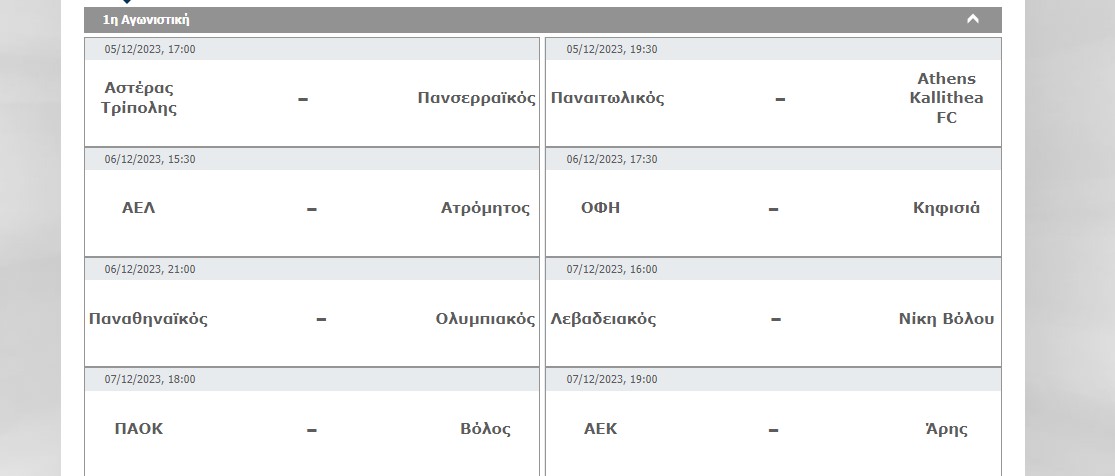The height and width of the screenshot is (476, 1115).
Task: Select Παναθηναϊκός in the 21:00 match
Action: click(x=148, y=319)
